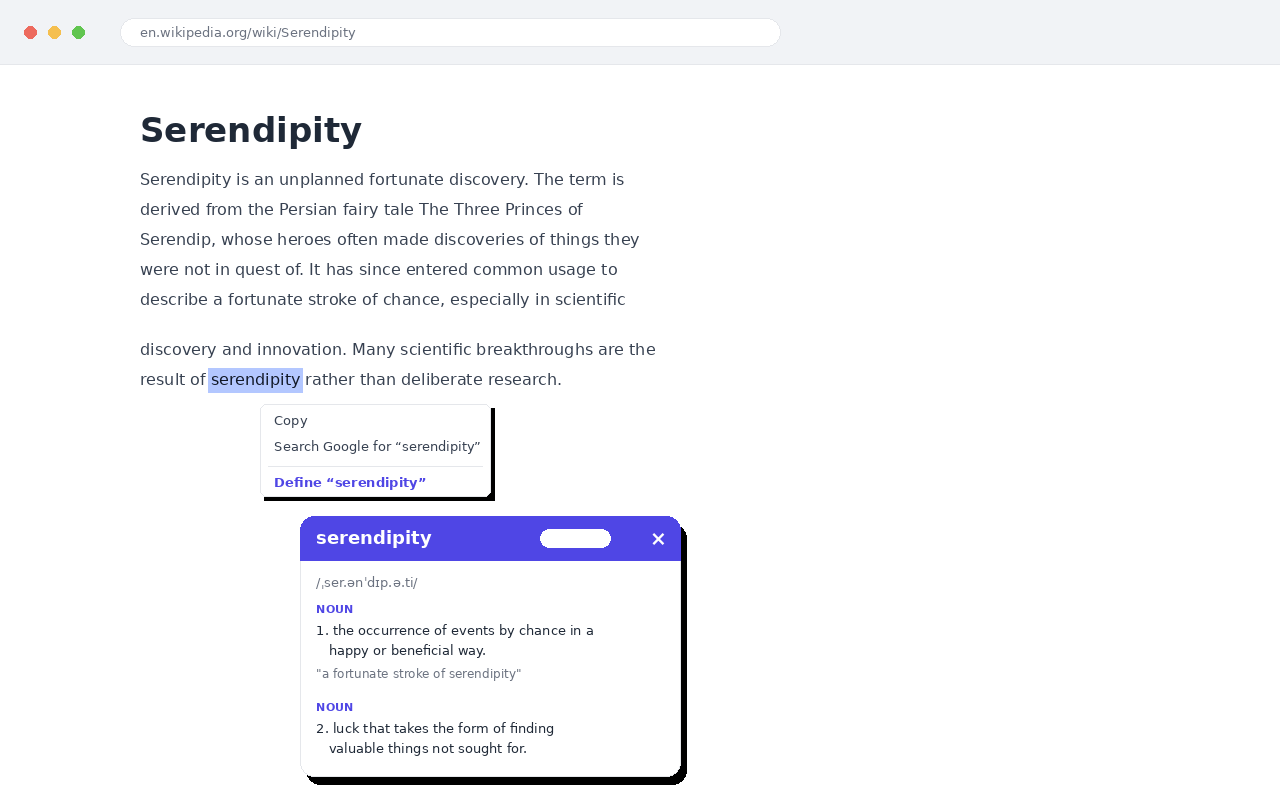Viewport: 1280px width, 800px height.
Task: Click definition one about events by chance
Action: pos(455,641)
